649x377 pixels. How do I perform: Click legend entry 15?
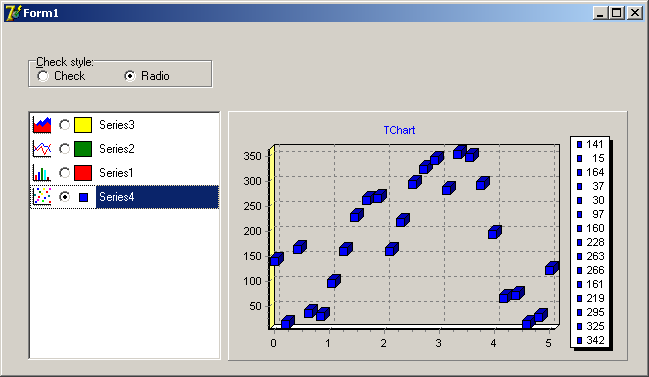tap(590, 158)
